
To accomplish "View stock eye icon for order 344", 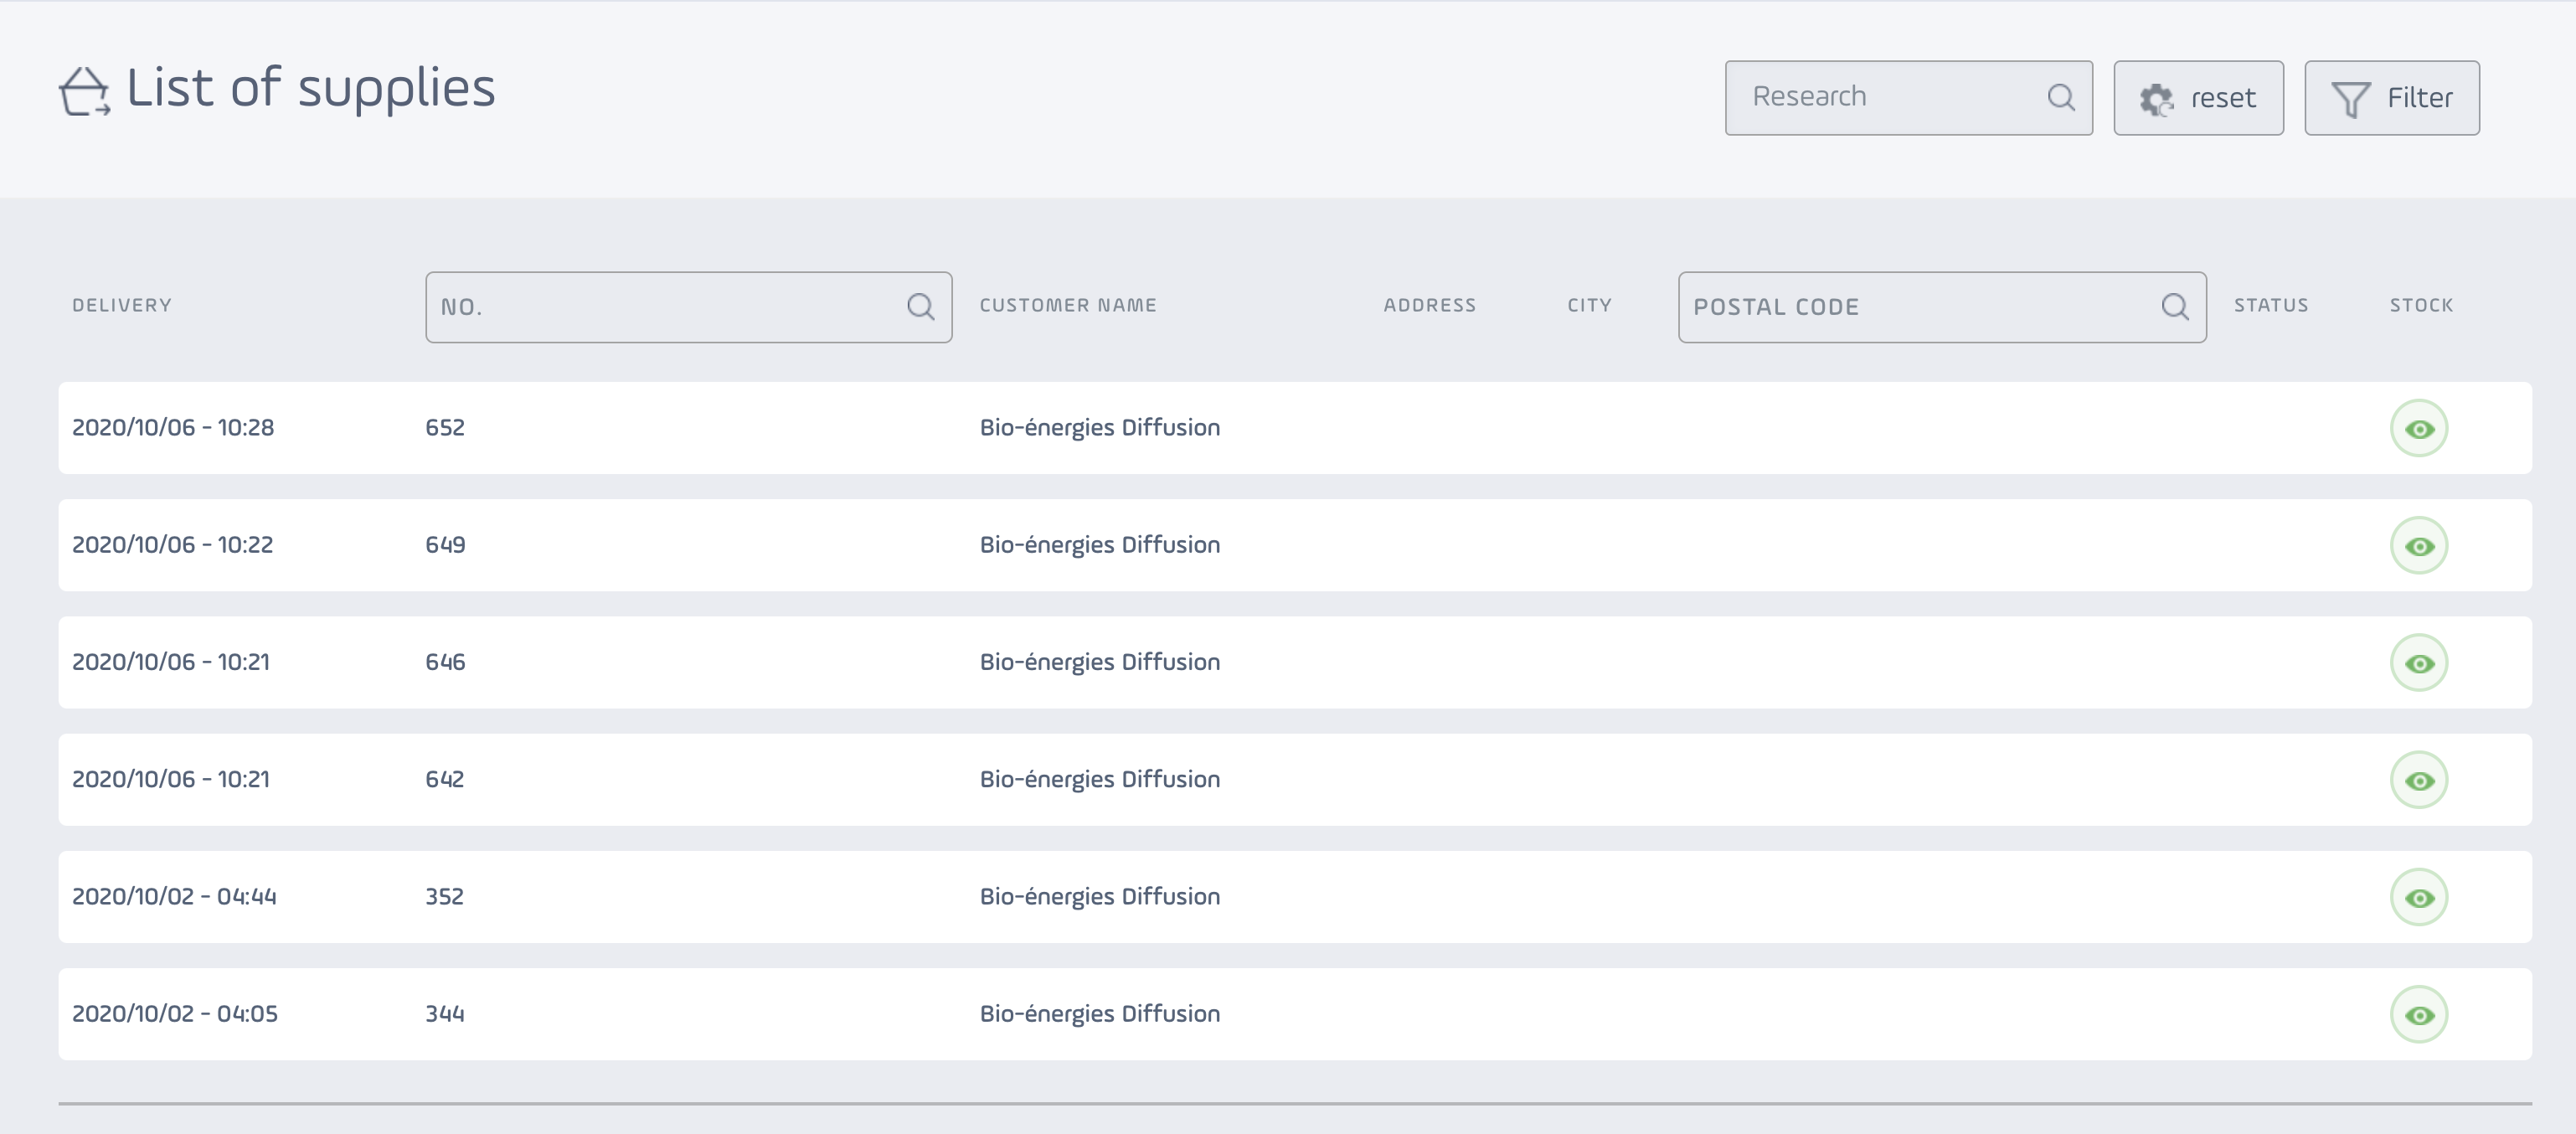I will click(2419, 1015).
